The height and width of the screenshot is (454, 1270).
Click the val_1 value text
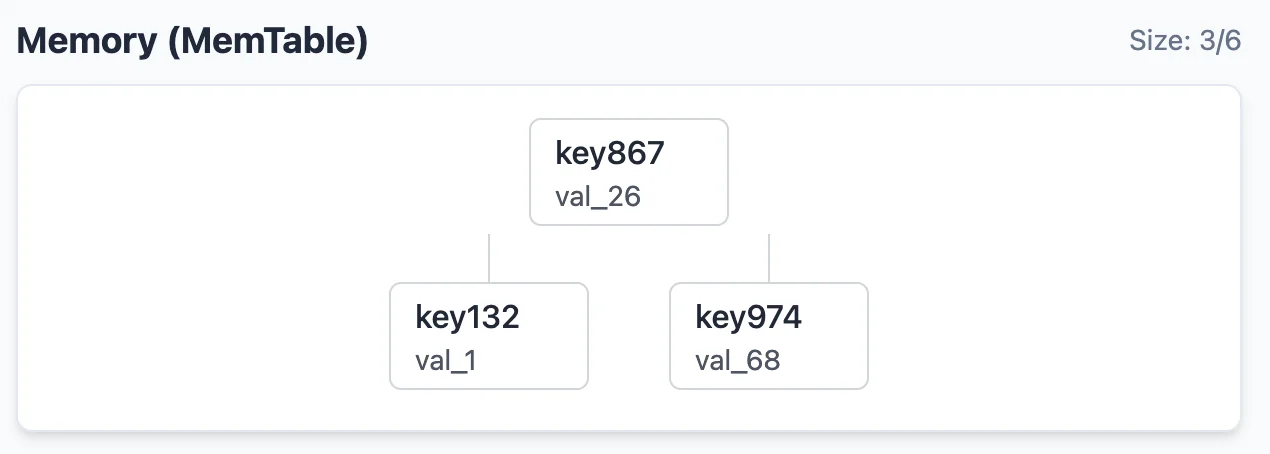[x=446, y=360]
